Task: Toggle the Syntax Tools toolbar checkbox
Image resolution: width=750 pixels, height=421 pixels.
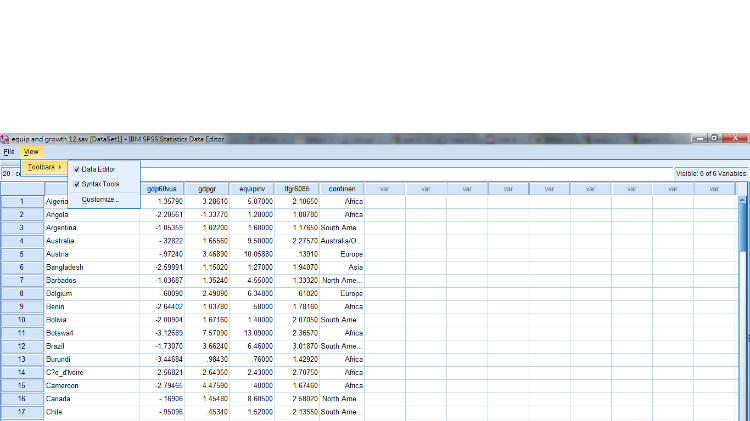Action: coord(77,184)
